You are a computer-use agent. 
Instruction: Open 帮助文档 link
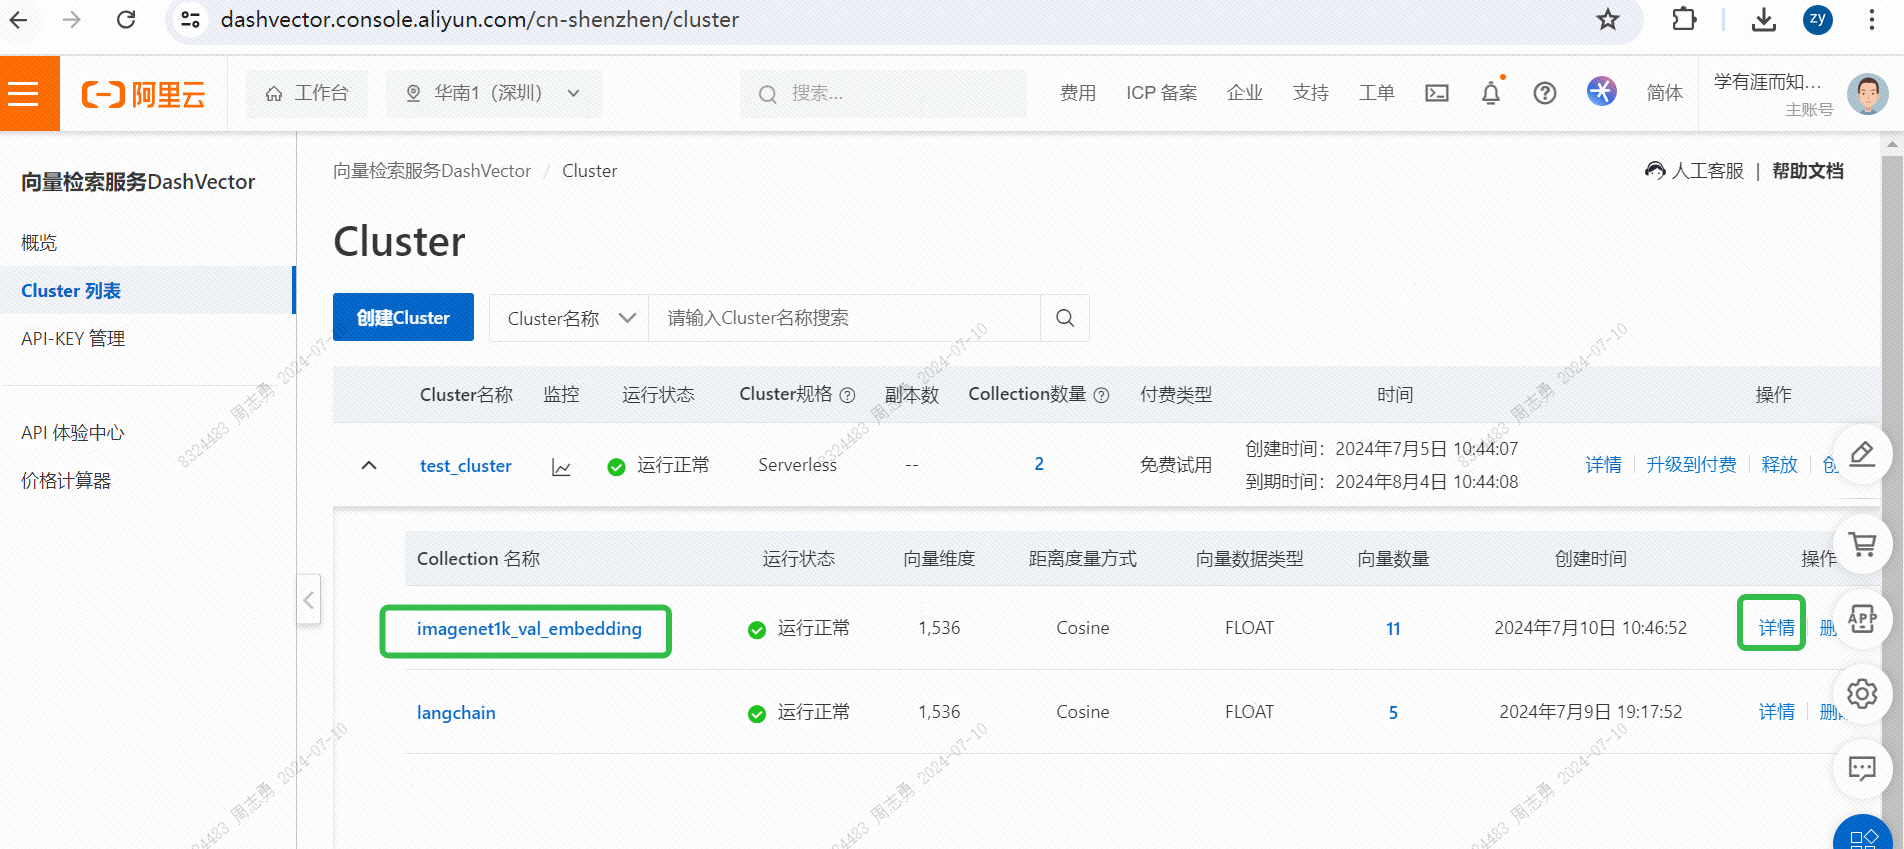pyautogui.click(x=1808, y=171)
